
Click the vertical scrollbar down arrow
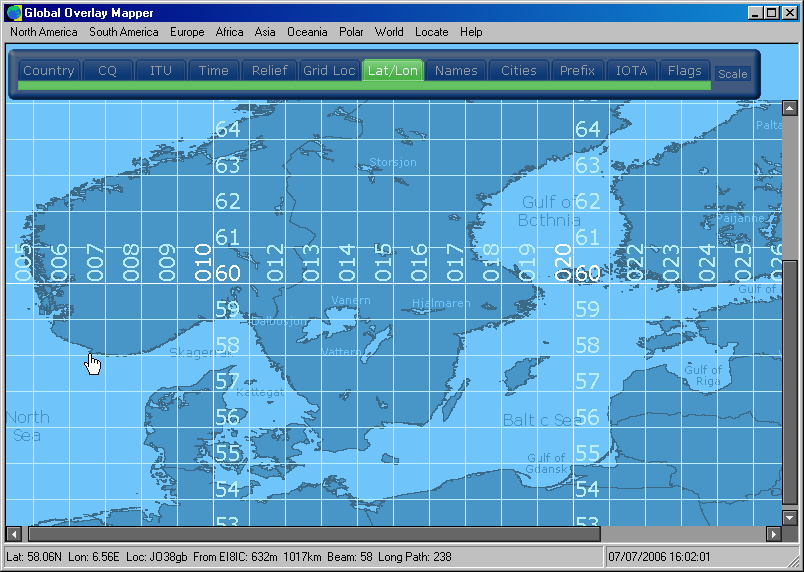click(789, 517)
